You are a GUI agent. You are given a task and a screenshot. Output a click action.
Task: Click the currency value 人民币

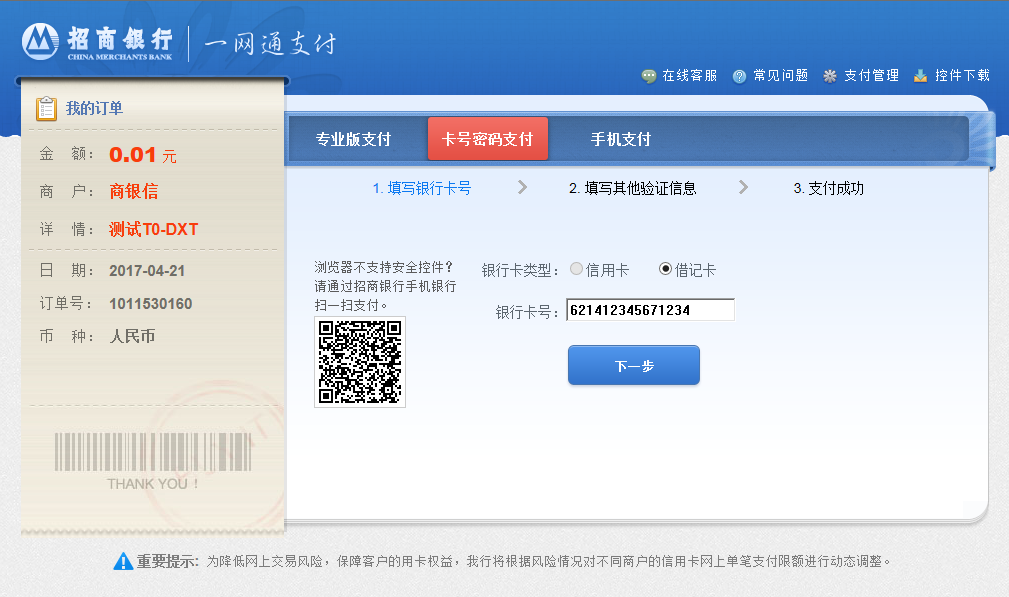(132, 336)
